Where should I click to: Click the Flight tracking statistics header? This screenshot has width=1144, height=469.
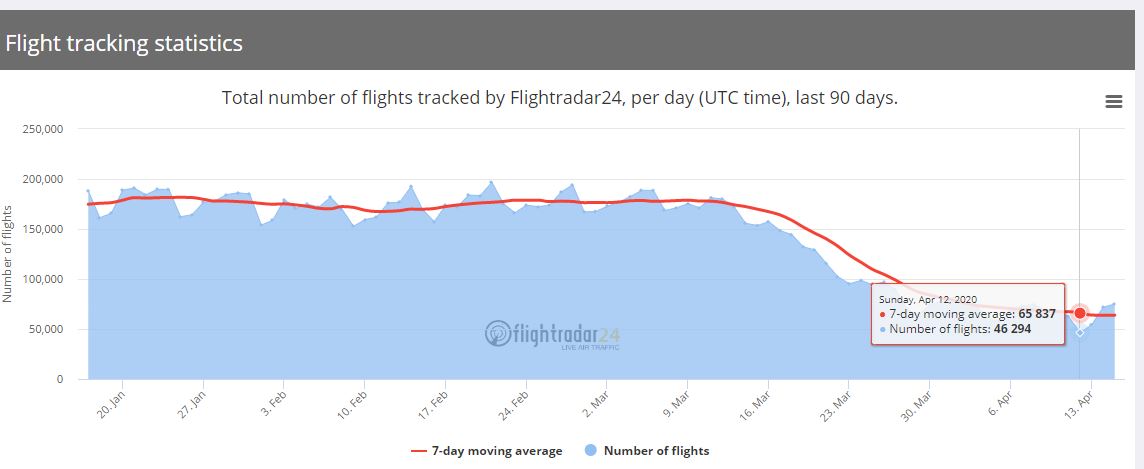click(124, 44)
